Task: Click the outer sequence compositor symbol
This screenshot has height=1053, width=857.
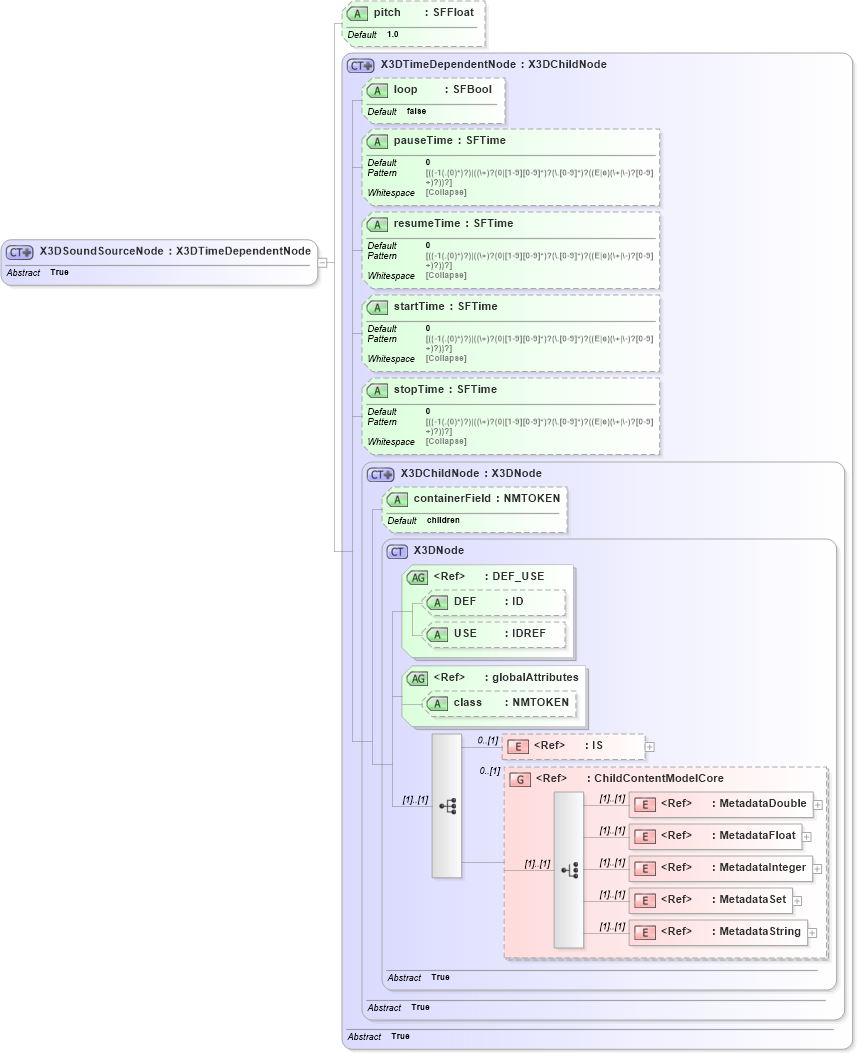Action: 447,806
